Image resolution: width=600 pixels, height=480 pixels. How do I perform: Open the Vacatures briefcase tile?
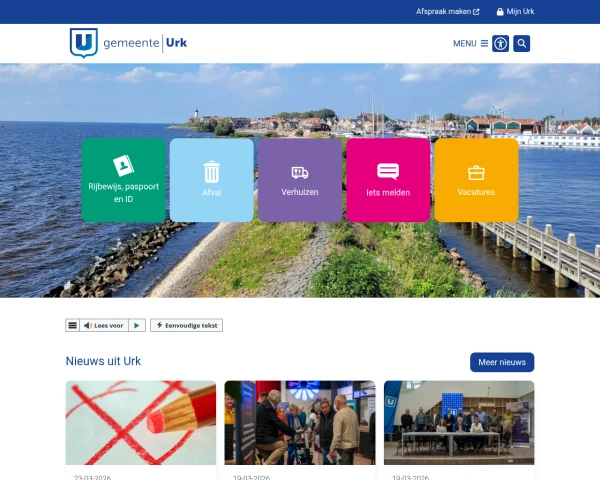(x=476, y=180)
